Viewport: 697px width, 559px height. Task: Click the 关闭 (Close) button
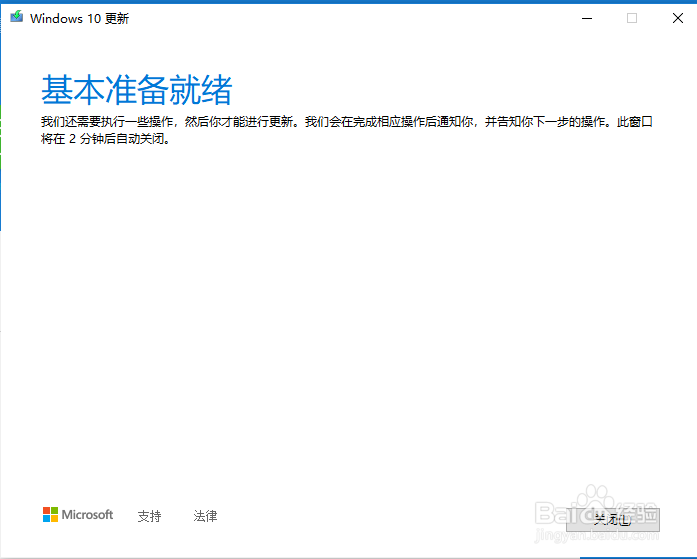[613, 519]
